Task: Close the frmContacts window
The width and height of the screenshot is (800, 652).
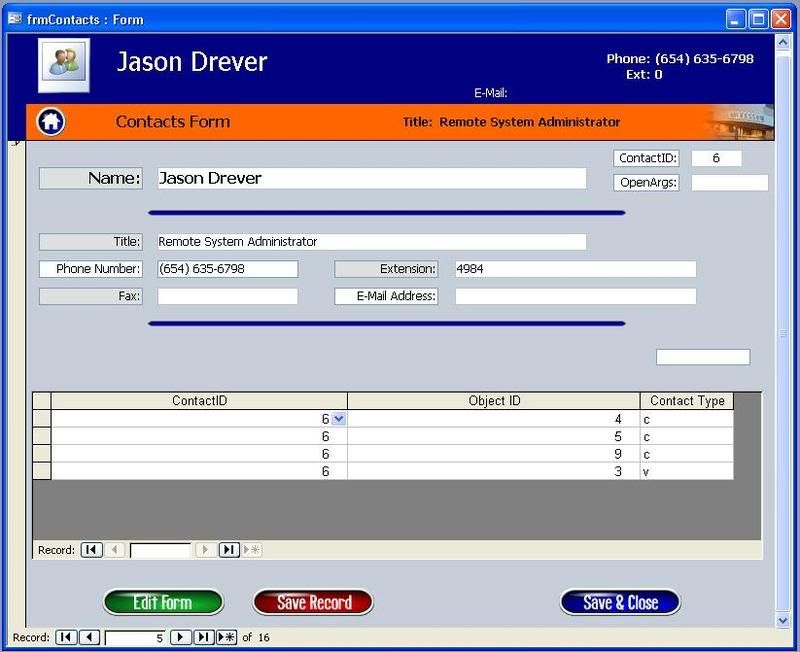Action: (781, 19)
